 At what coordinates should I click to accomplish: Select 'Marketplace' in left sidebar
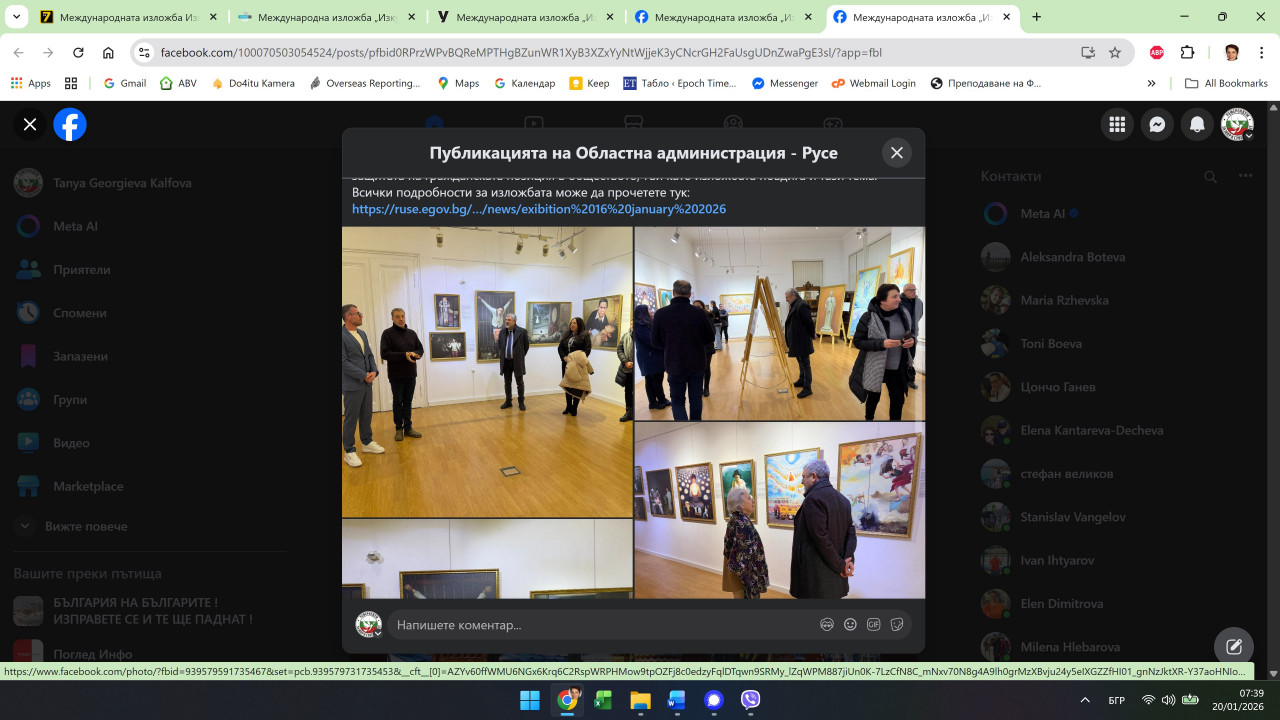pyautogui.click(x=88, y=486)
